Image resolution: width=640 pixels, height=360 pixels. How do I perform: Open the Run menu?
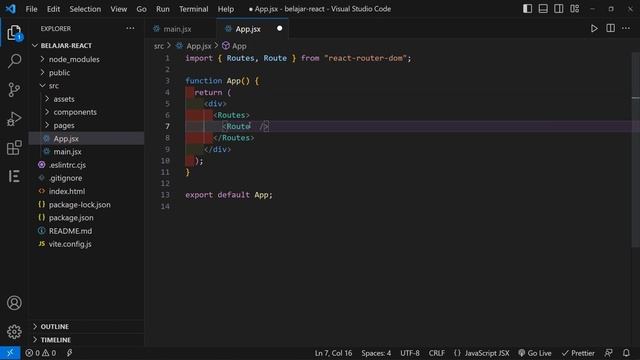tap(162, 9)
